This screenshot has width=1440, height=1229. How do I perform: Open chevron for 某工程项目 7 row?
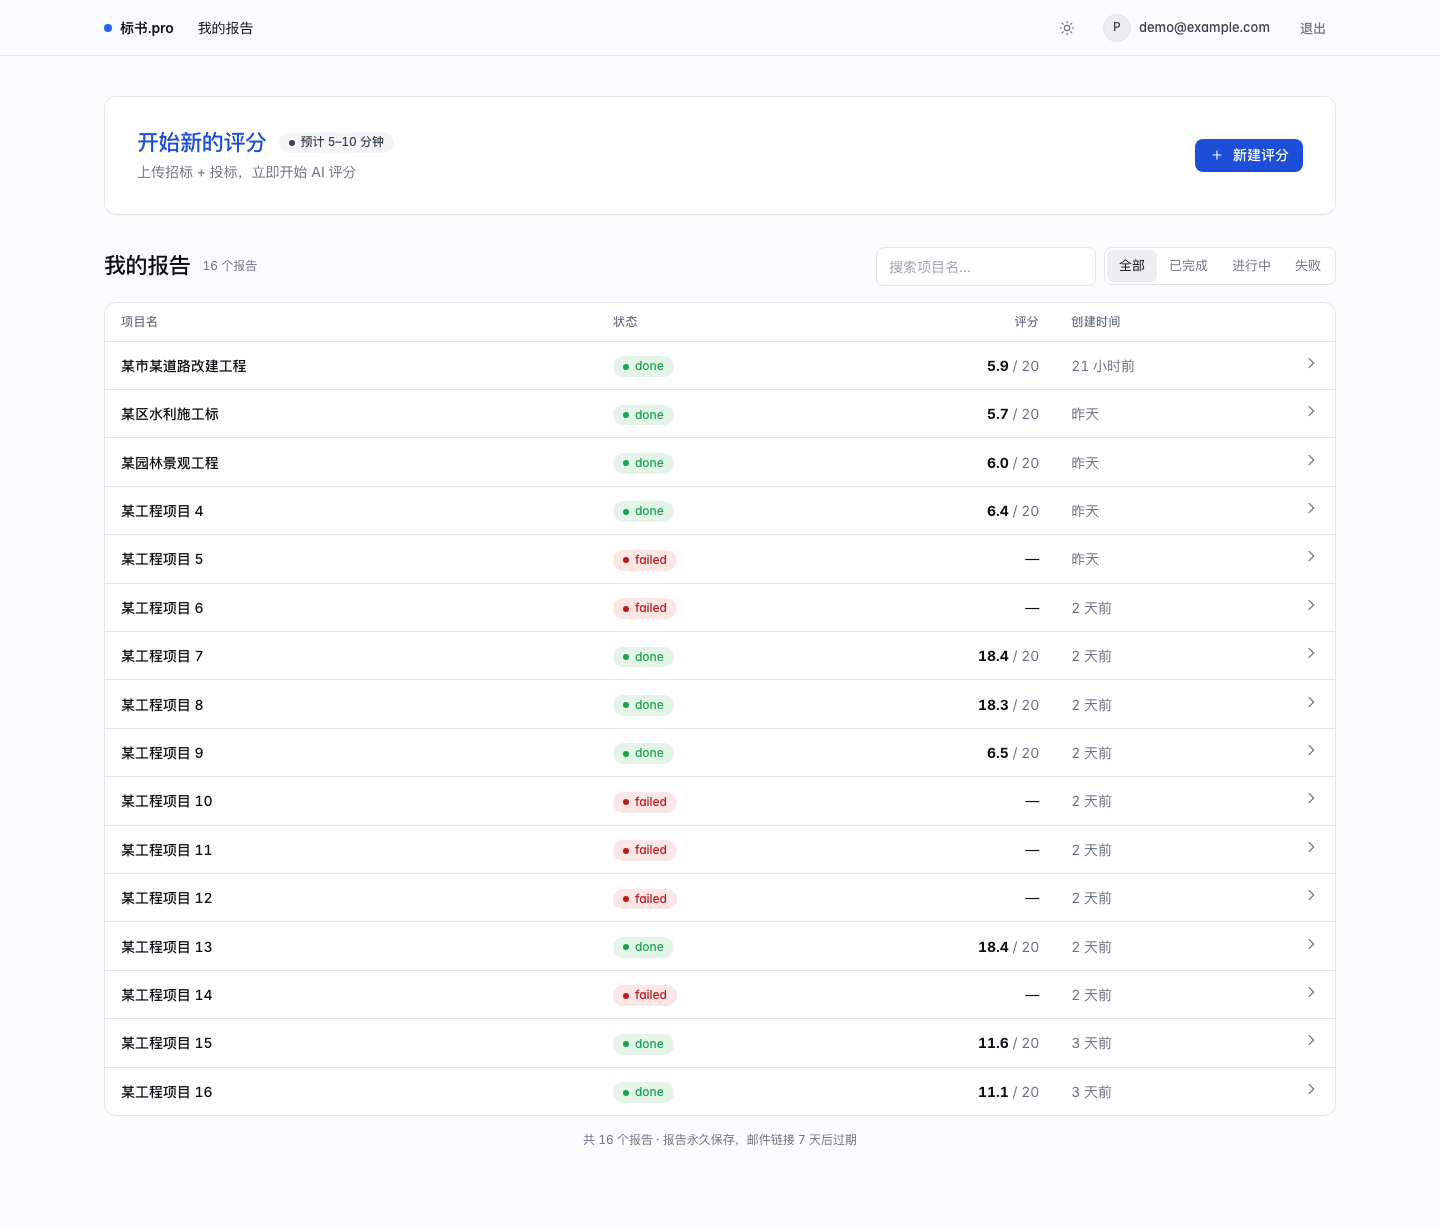tap(1311, 654)
